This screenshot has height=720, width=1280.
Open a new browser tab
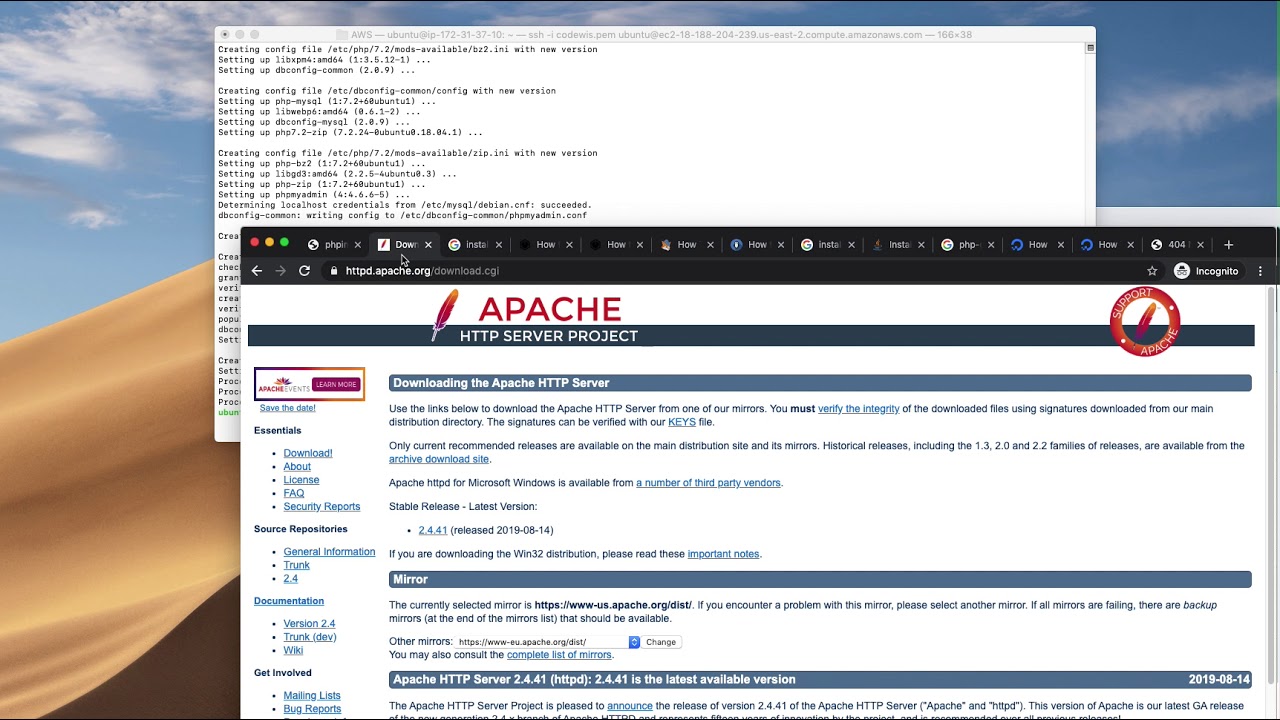tap(1229, 245)
